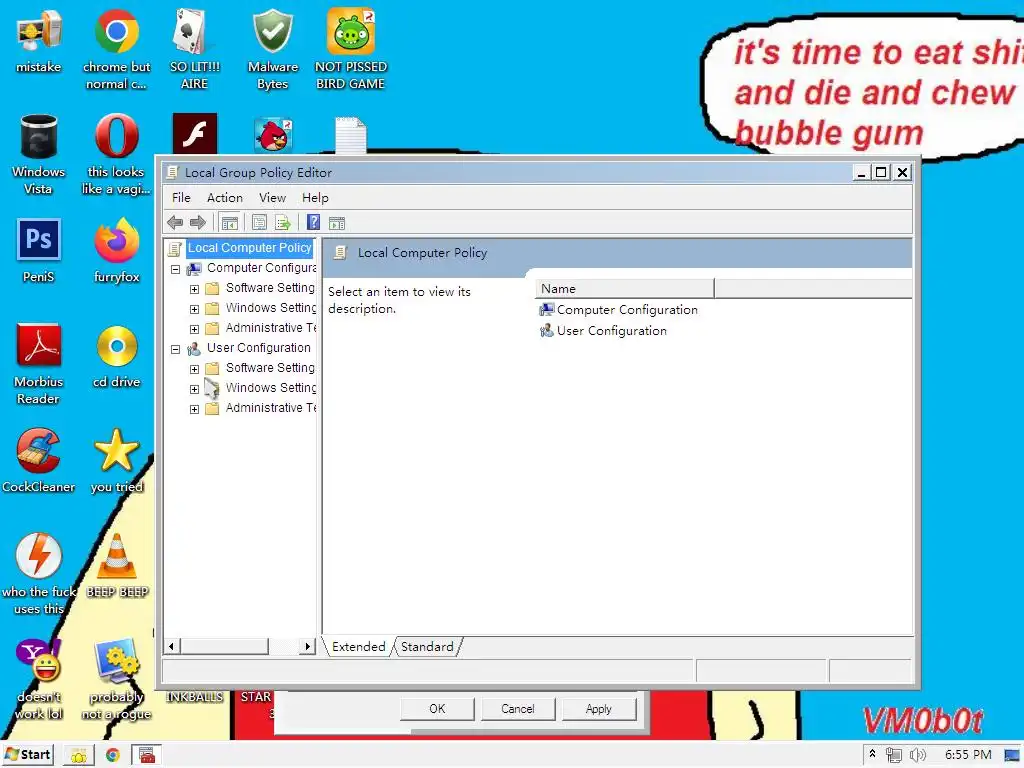
Task: Click the tree pane horizontal scrollbar thumb
Action: click(x=224, y=647)
